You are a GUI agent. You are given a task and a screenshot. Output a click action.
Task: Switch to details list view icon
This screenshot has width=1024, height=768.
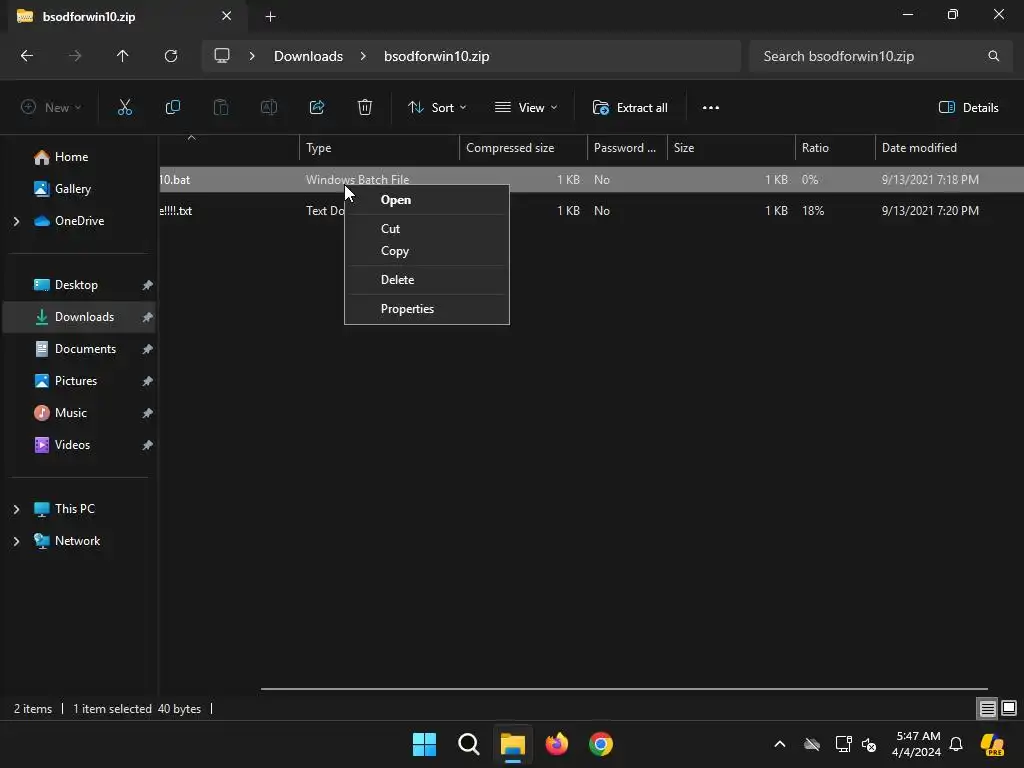(987, 708)
